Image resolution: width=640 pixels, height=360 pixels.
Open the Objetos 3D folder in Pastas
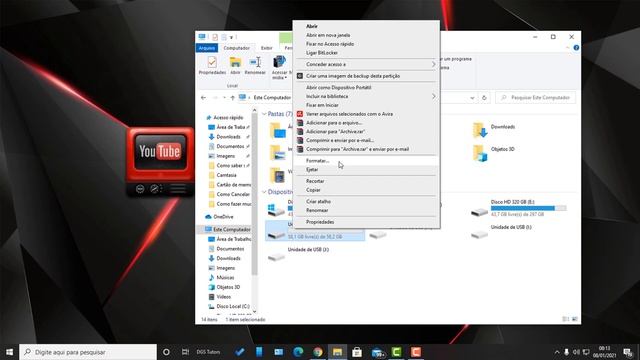click(x=480, y=153)
